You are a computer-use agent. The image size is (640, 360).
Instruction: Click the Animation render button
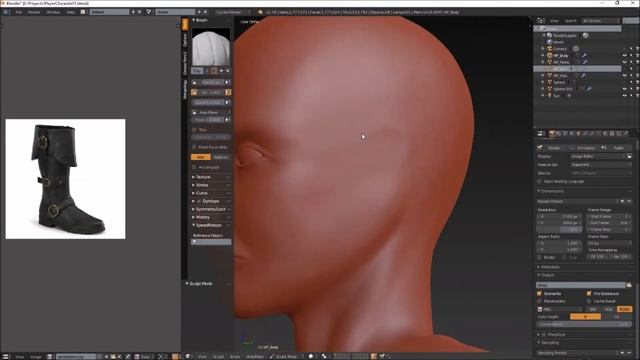pyautogui.click(x=584, y=148)
